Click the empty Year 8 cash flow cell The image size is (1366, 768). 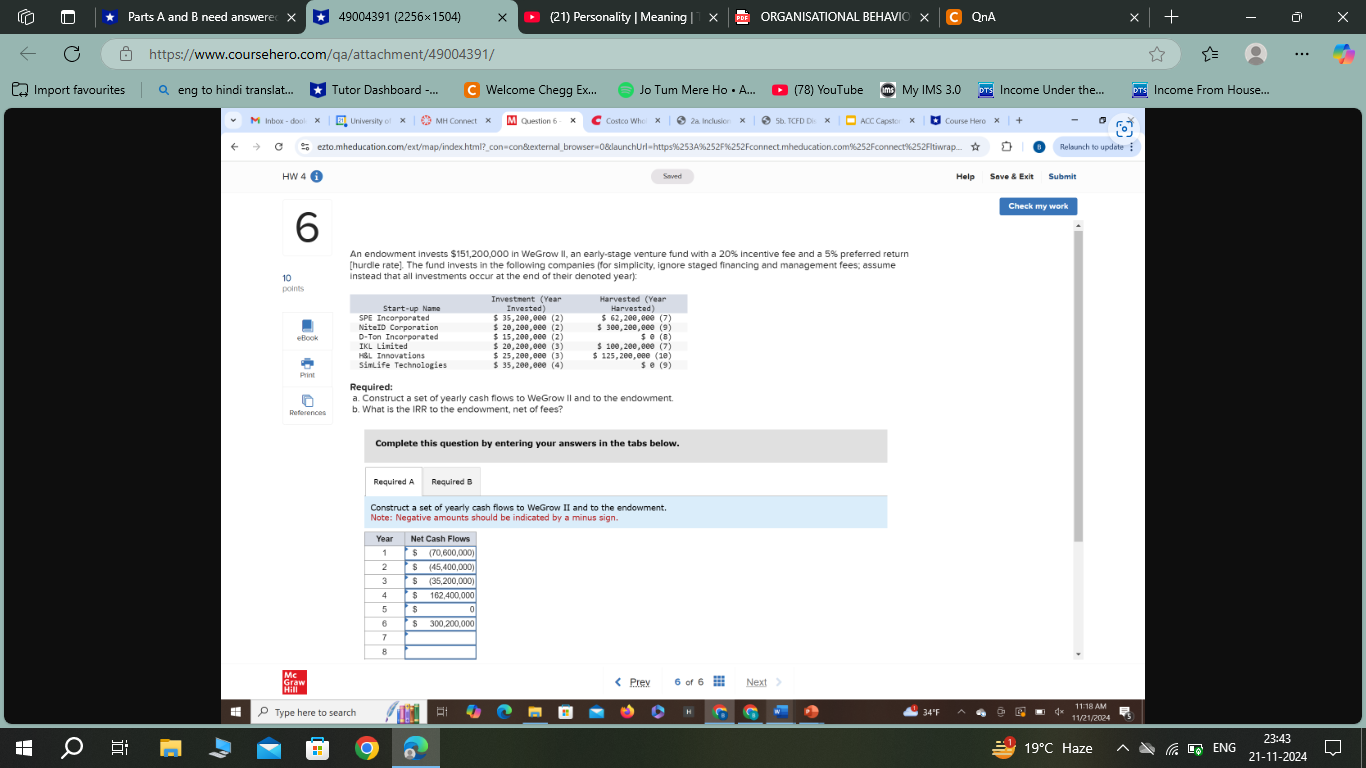pos(440,651)
